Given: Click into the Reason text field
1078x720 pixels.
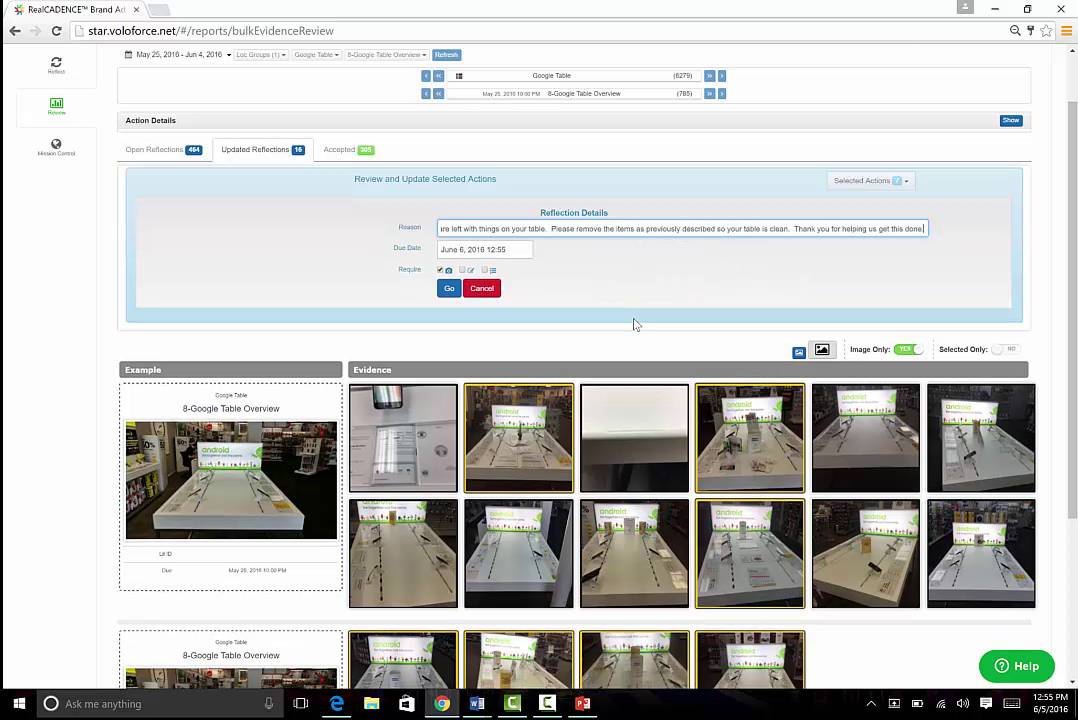Looking at the screenshot, I should pos(683,228).
